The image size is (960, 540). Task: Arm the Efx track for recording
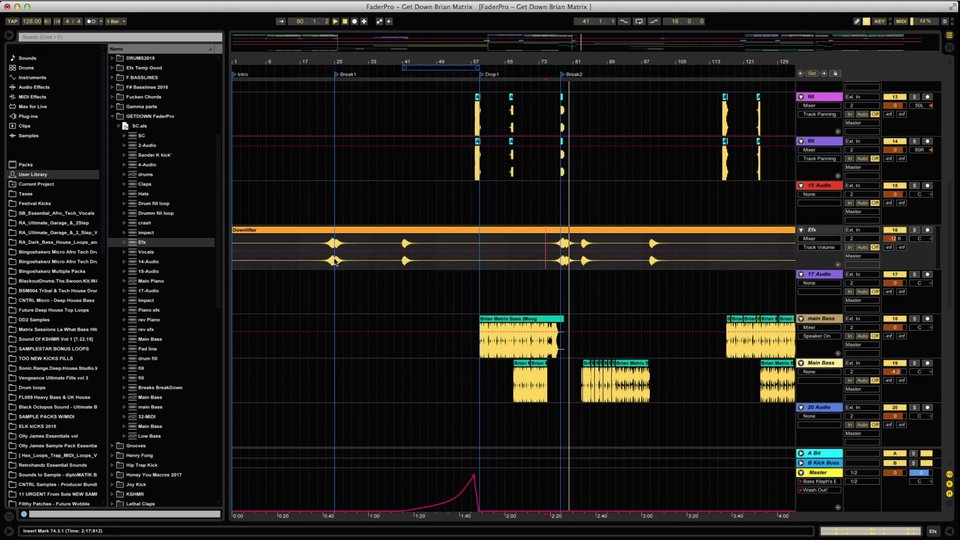pyautogui.click(x=927, y=230)
